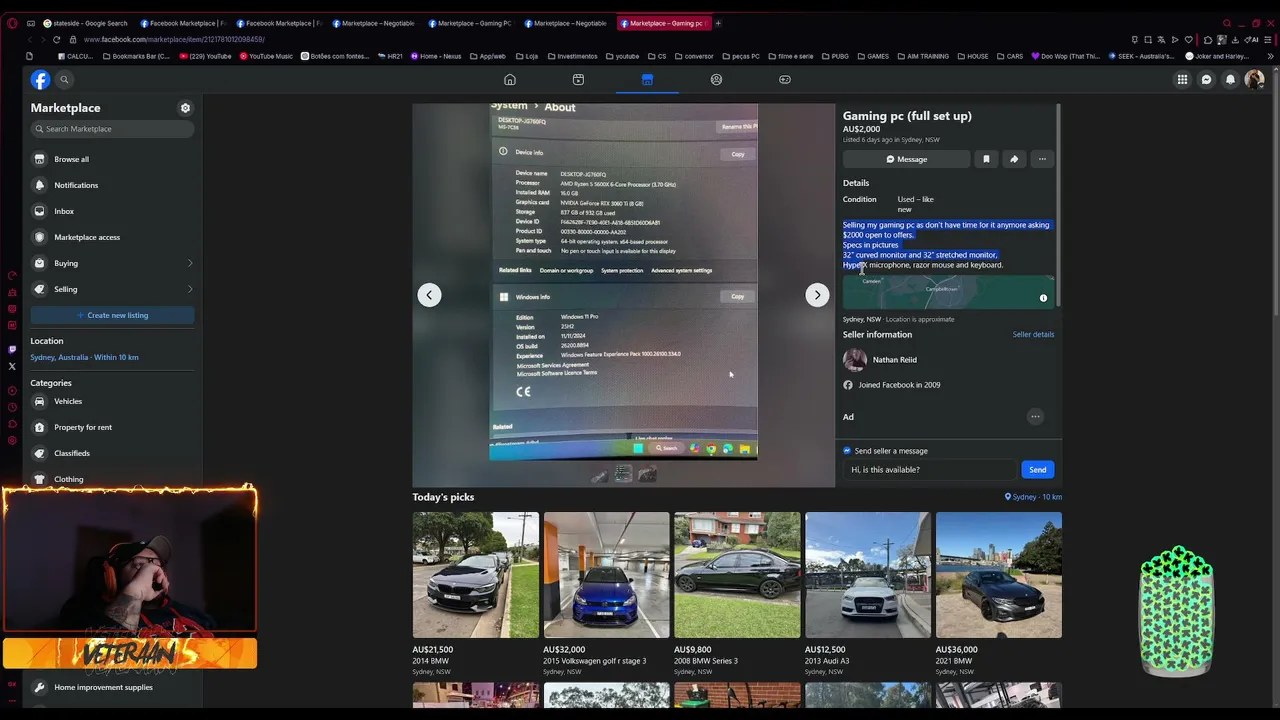This screenshot has width=1280, height=720.
Task: Show the next listing photo
Action: (817, 295)
